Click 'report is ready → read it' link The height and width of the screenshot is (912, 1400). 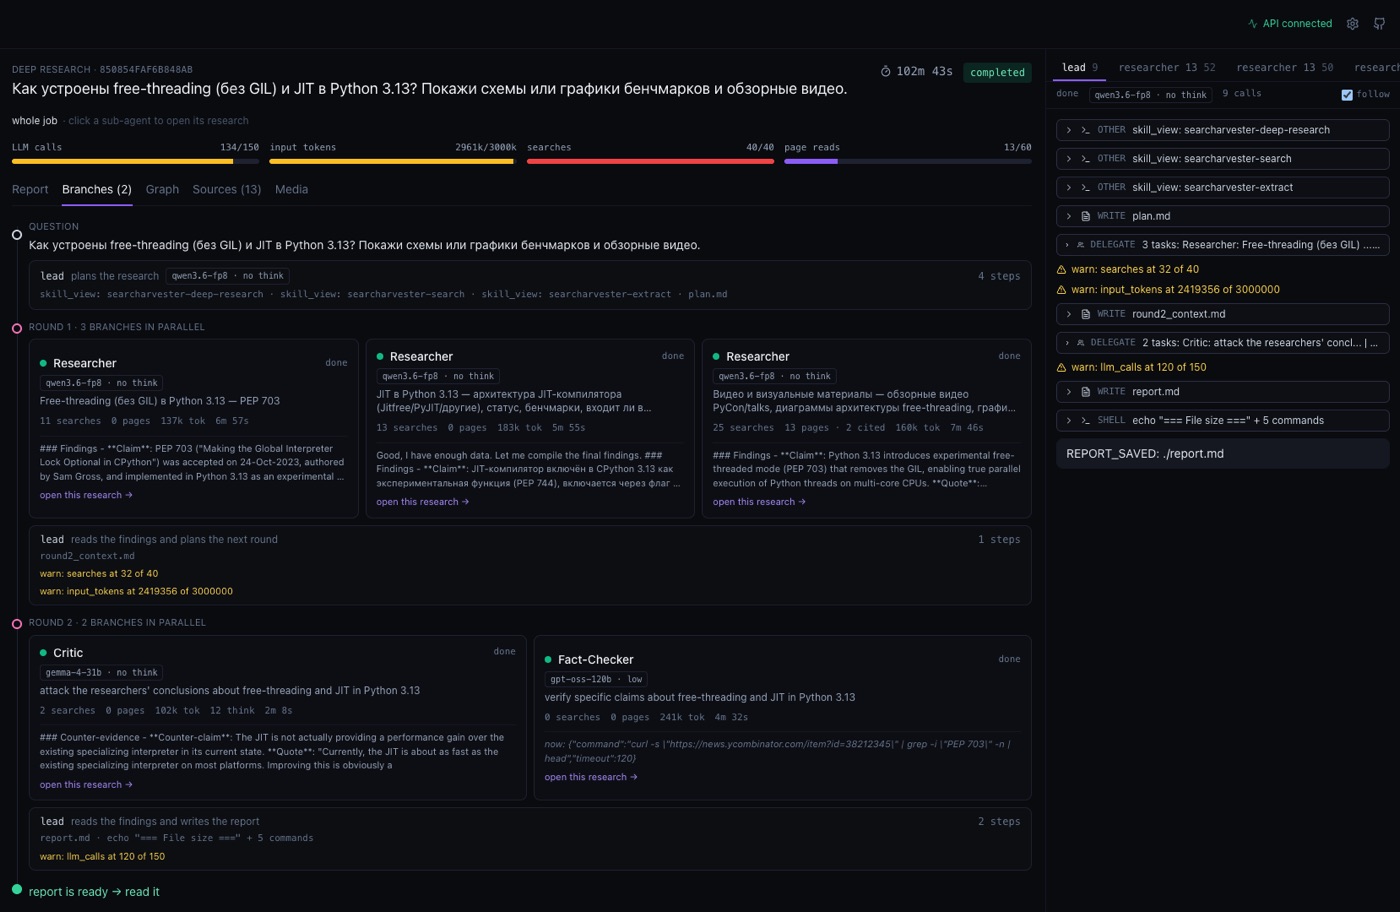(94, 891)
